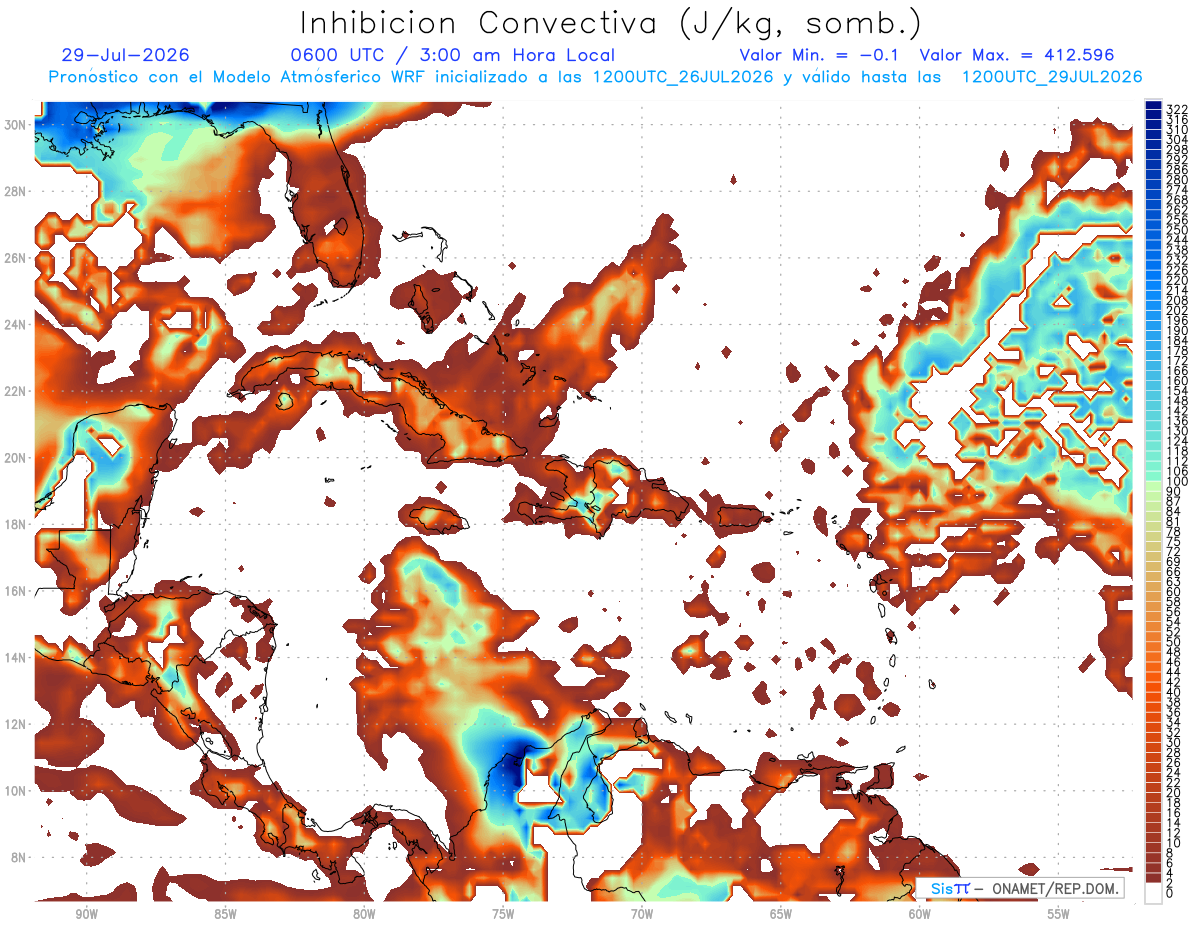
Task: Click the '70W' longitude label
Action: (x=642, y=914)
